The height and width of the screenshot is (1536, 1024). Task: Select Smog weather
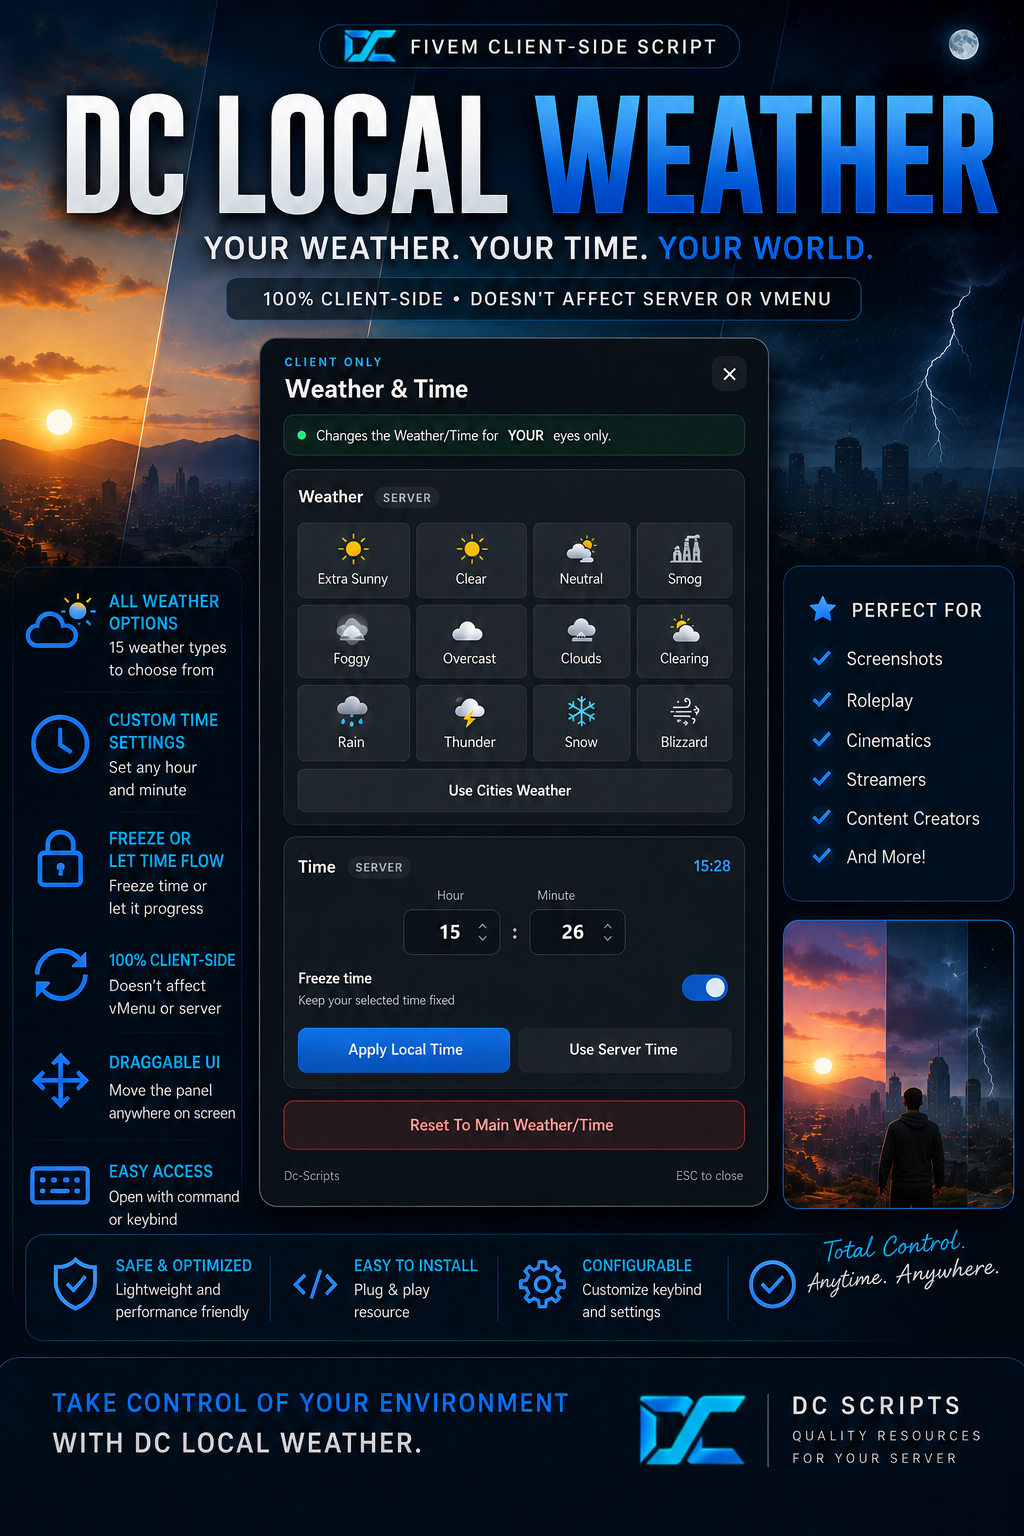[685, 560]
